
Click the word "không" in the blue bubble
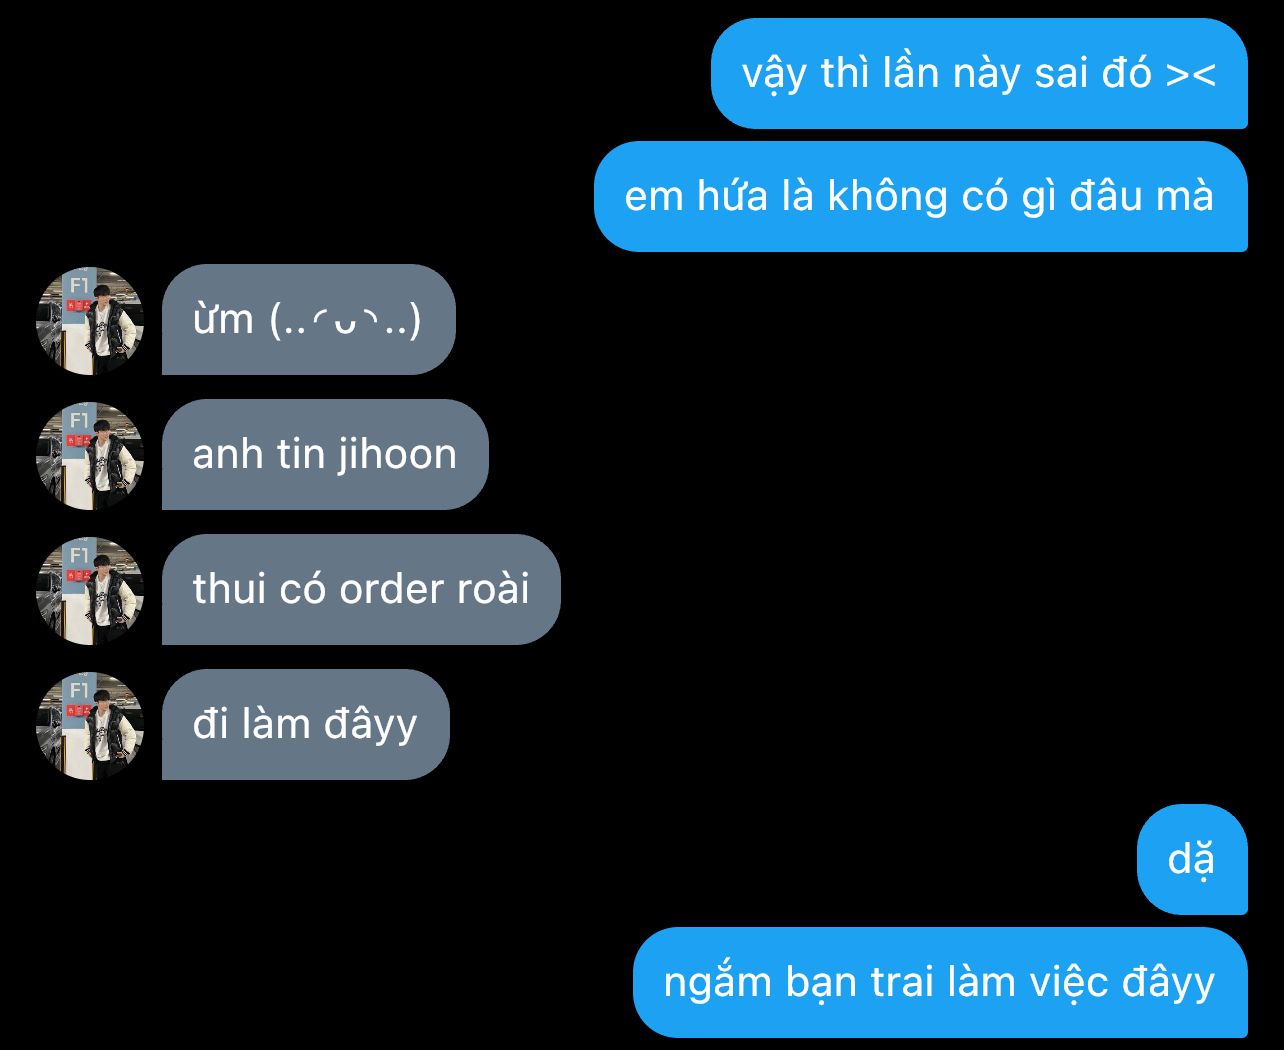click(x=887, y=196)
